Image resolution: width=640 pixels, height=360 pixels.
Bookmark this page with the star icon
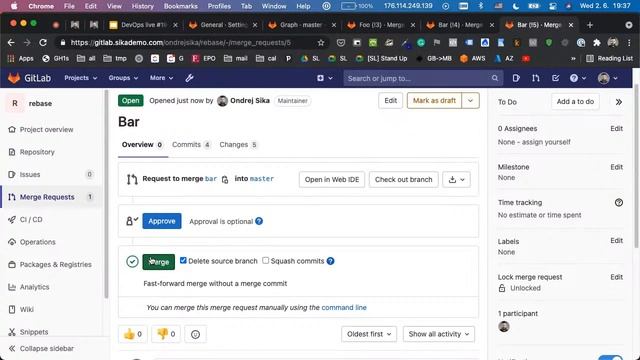(x=321, y=42)
